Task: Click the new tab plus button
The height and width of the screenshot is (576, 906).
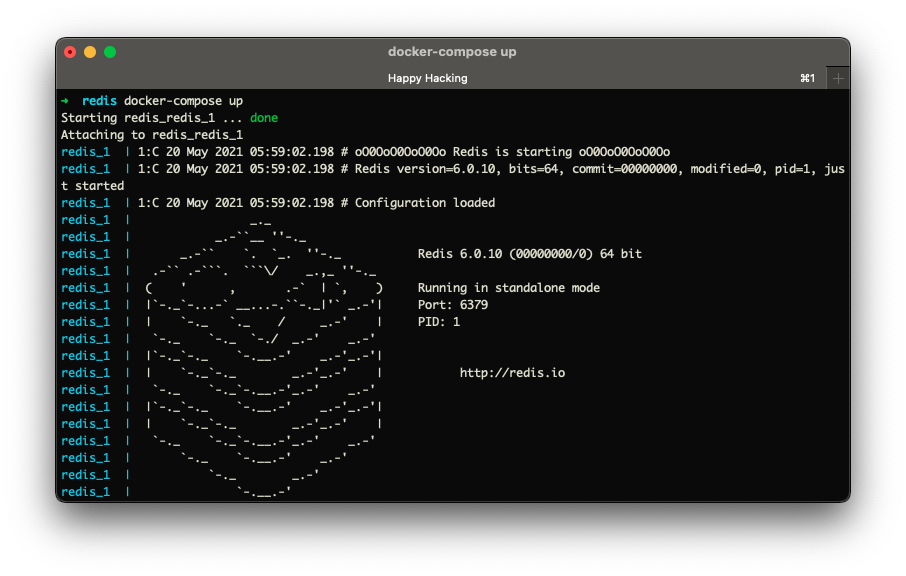Action: 838,78
